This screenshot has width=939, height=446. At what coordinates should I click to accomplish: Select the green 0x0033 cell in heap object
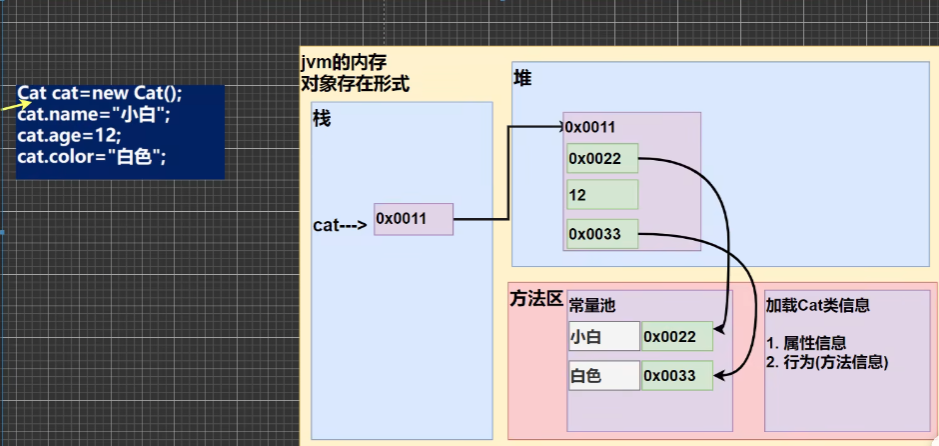pyautogui.click(x=602, y=234)
